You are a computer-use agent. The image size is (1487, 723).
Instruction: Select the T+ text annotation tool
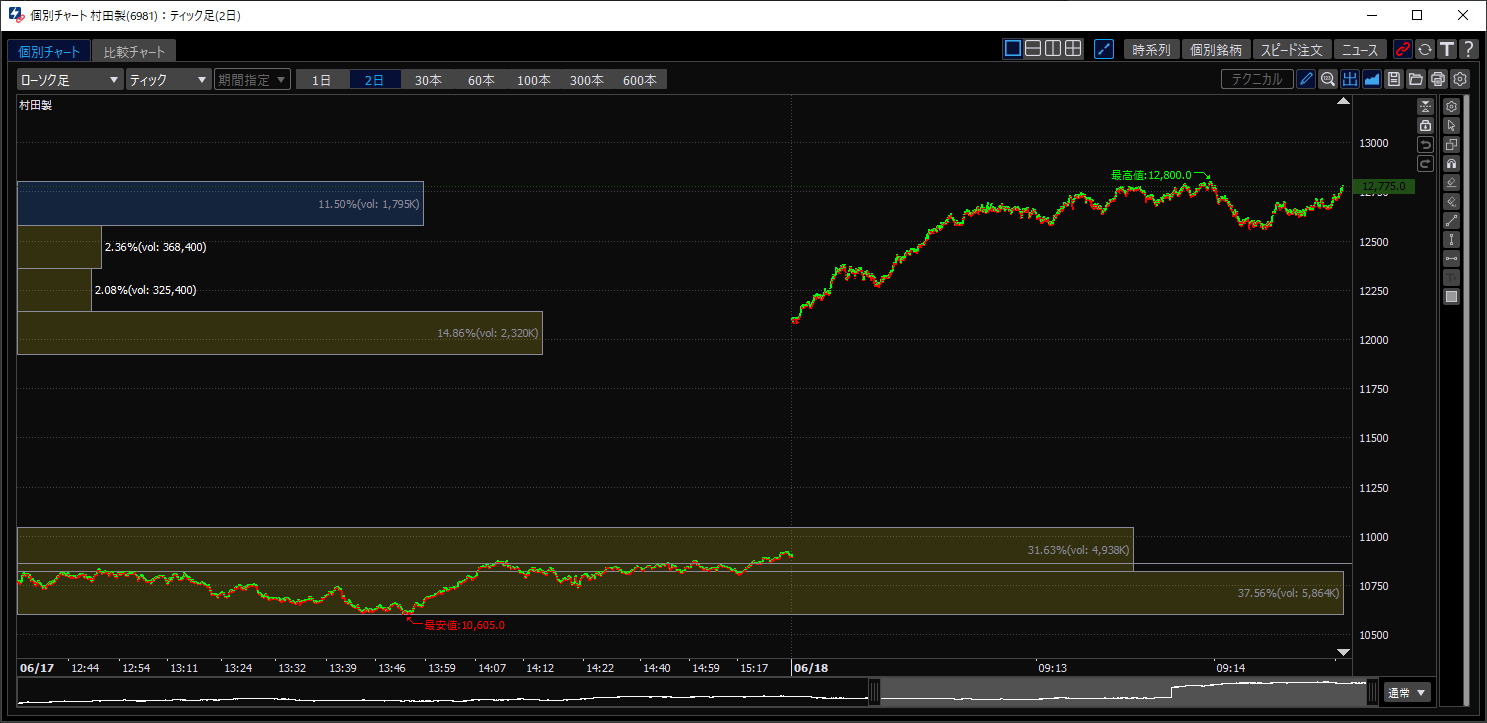point(1452,277)
